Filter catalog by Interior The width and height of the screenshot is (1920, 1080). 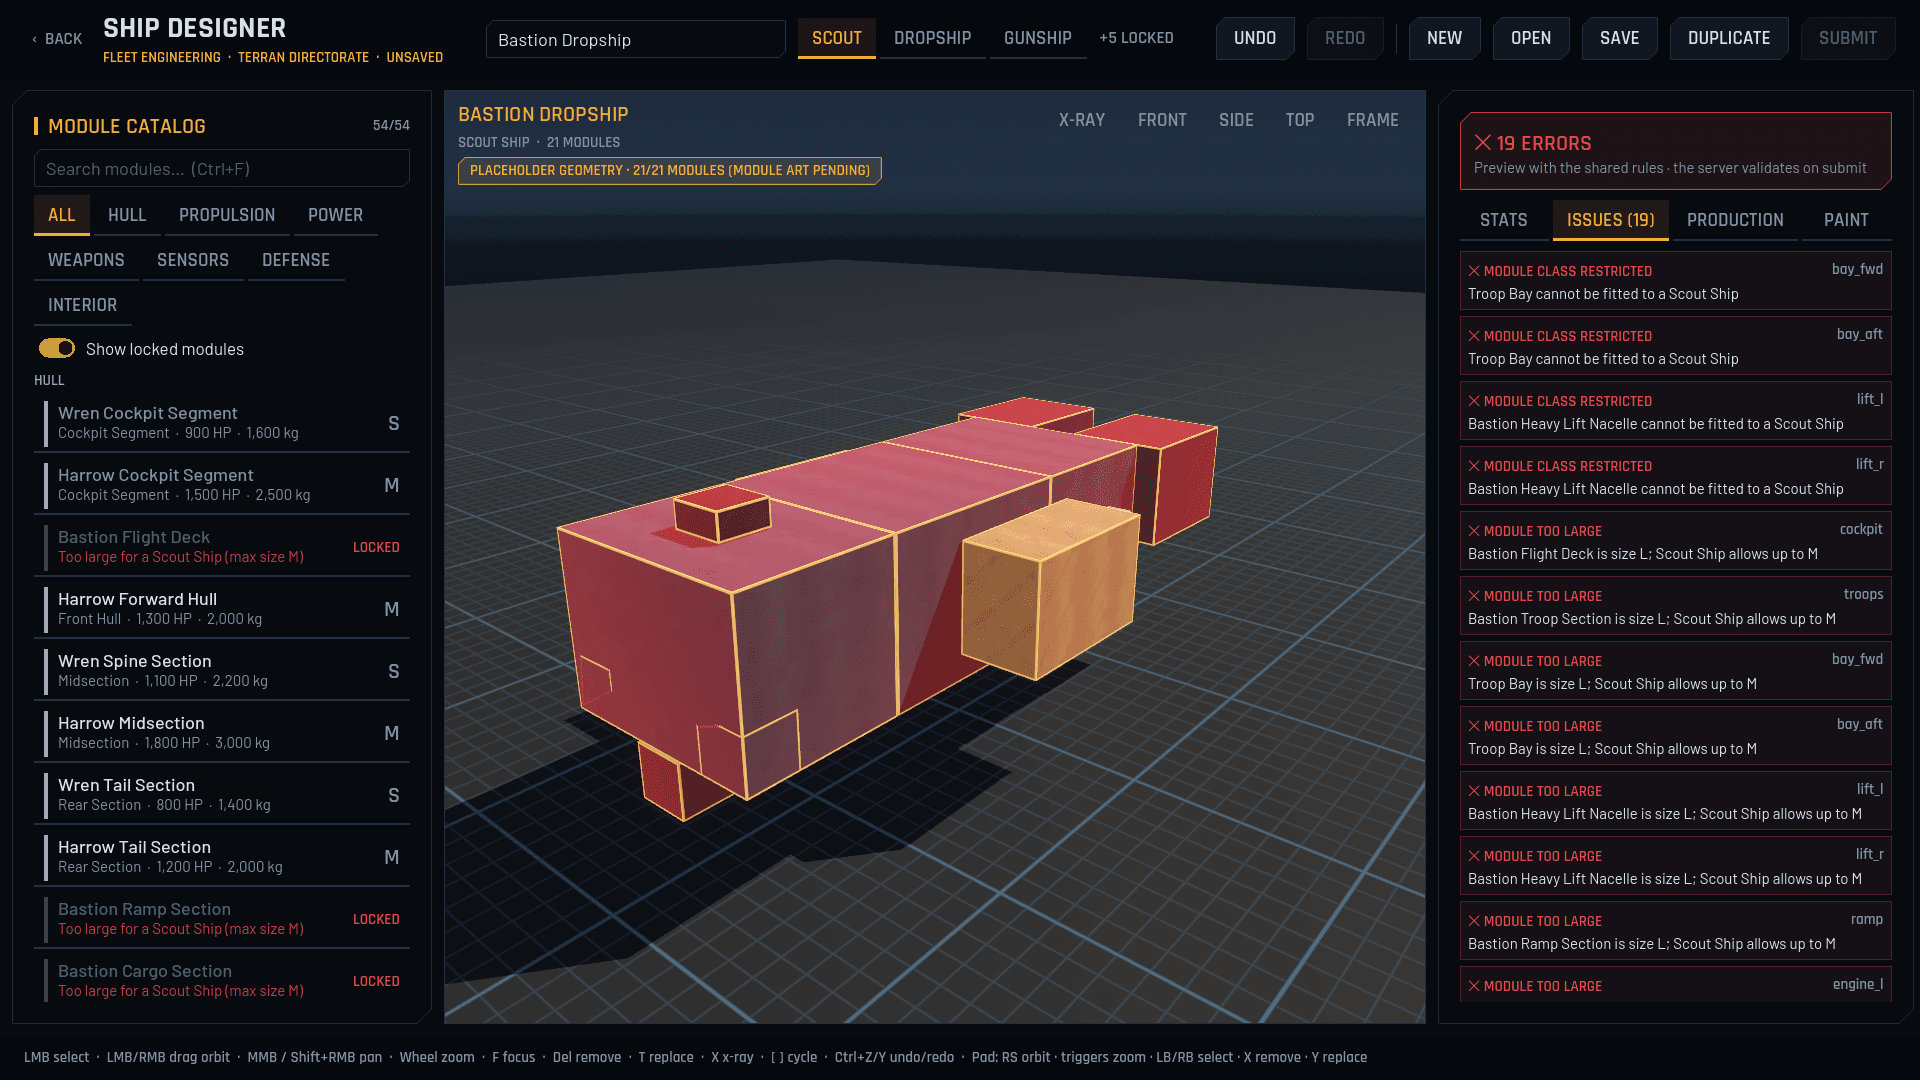(82, 305)
